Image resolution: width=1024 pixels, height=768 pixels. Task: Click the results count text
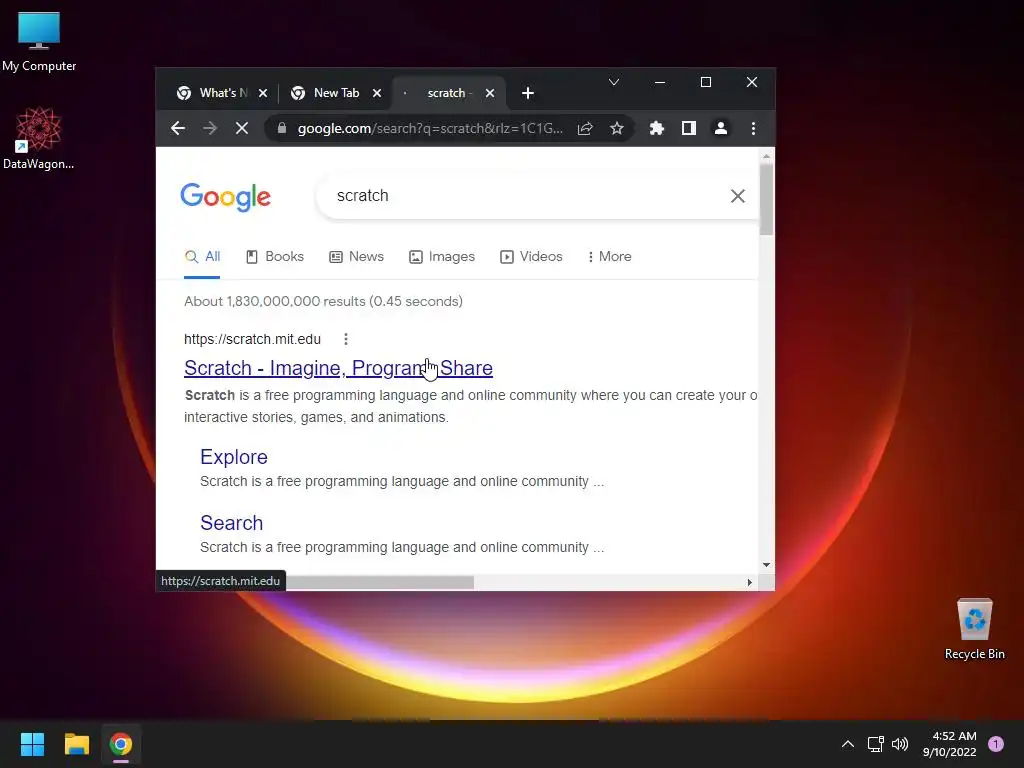[x=323, y=301]
